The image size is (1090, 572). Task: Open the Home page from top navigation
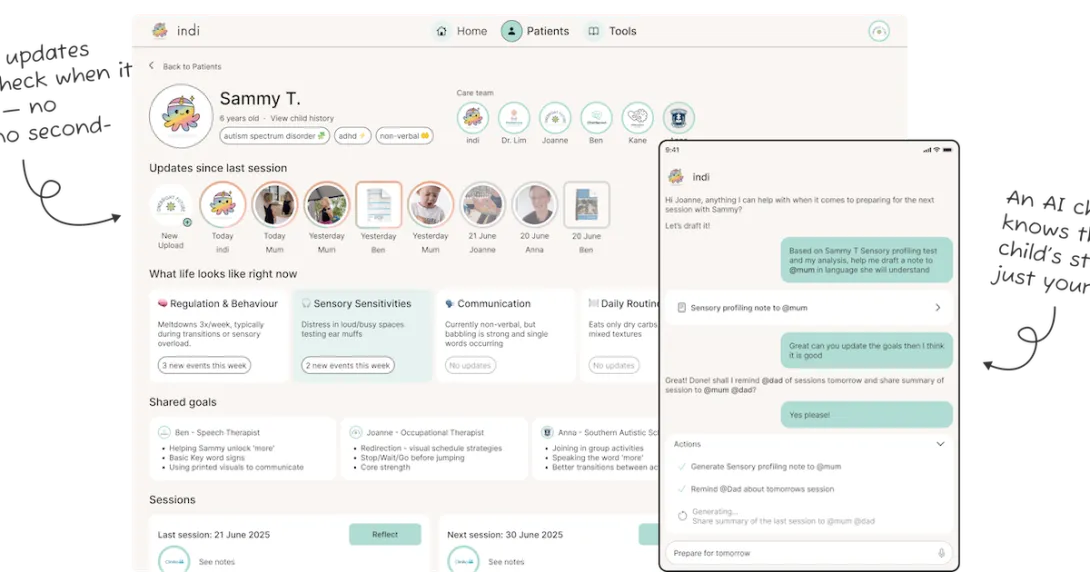tap(461, 31)
